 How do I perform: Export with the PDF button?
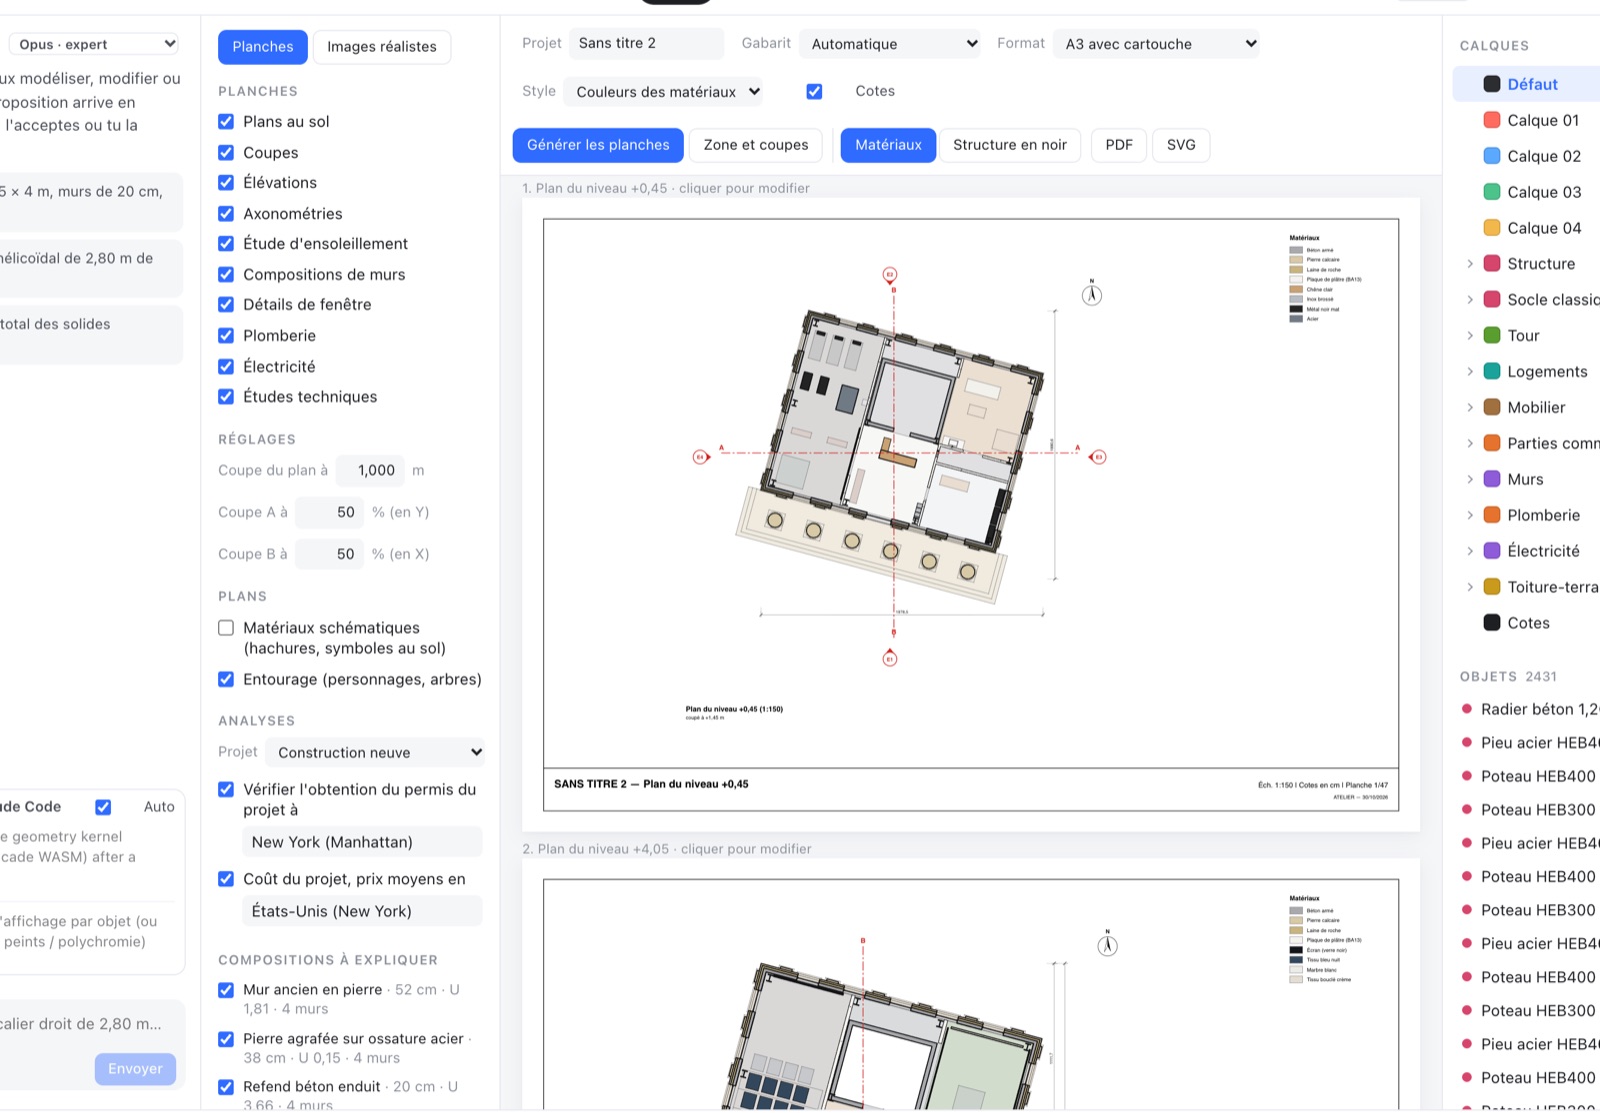coord(1119,145)
